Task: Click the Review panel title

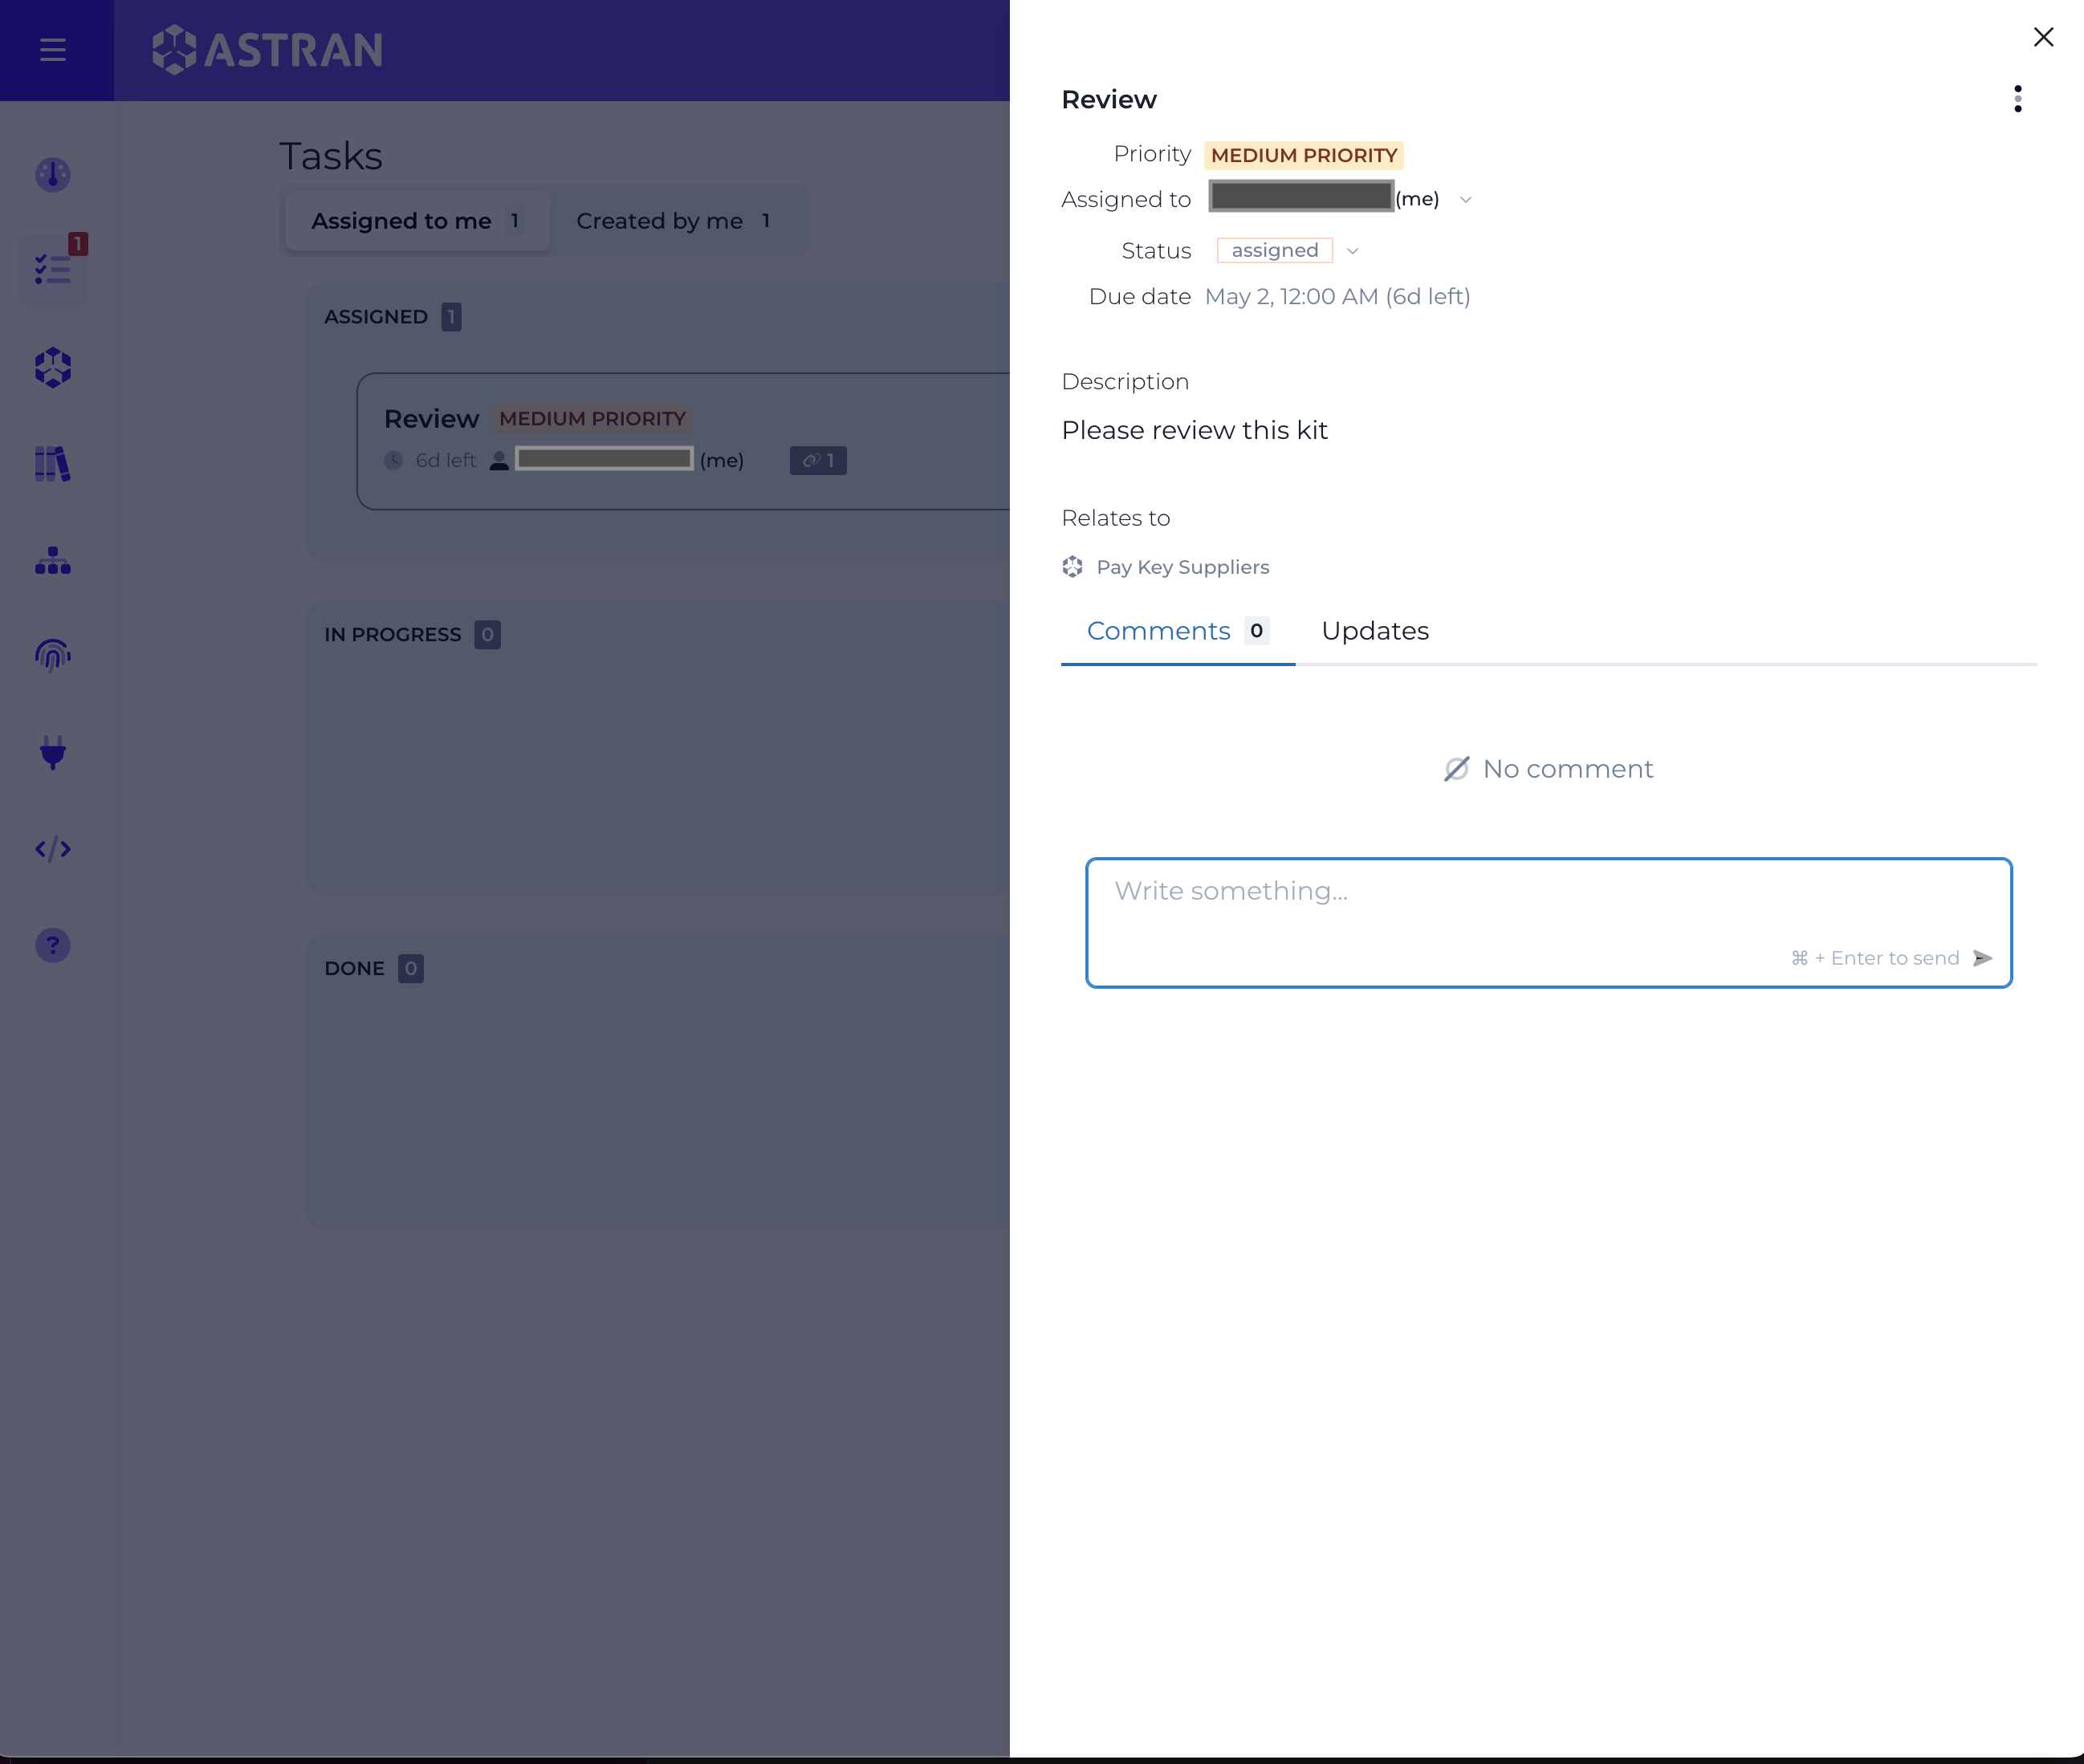Action: pos(1109,99)
